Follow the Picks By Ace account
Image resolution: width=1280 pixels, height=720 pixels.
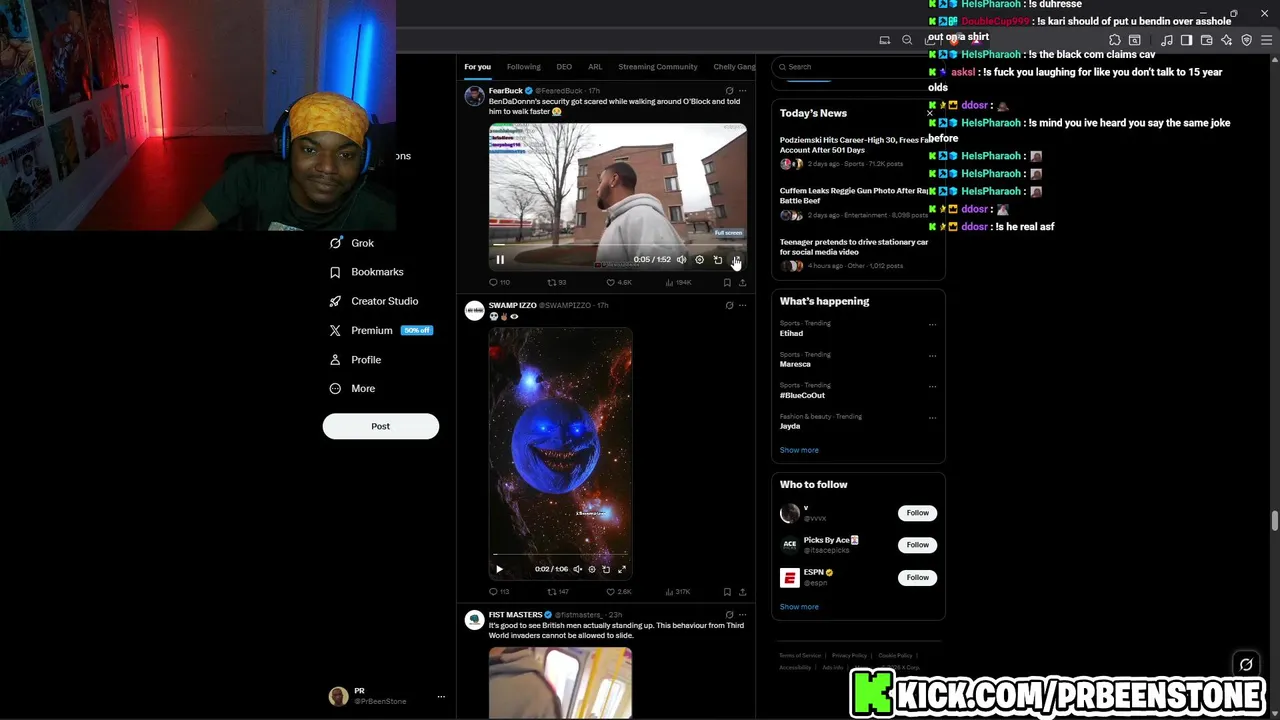pos(917,545)
